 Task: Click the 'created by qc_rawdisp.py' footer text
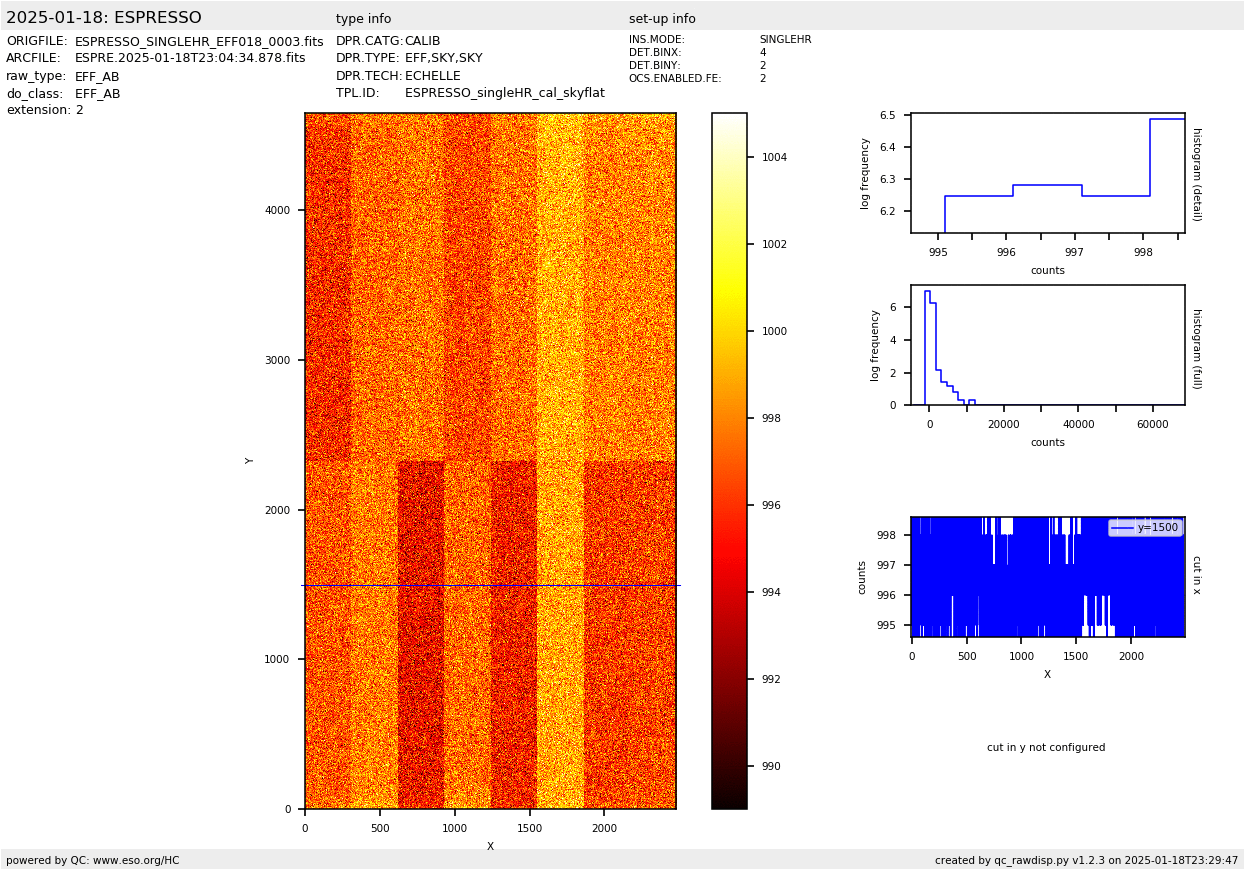point(1086,860)
